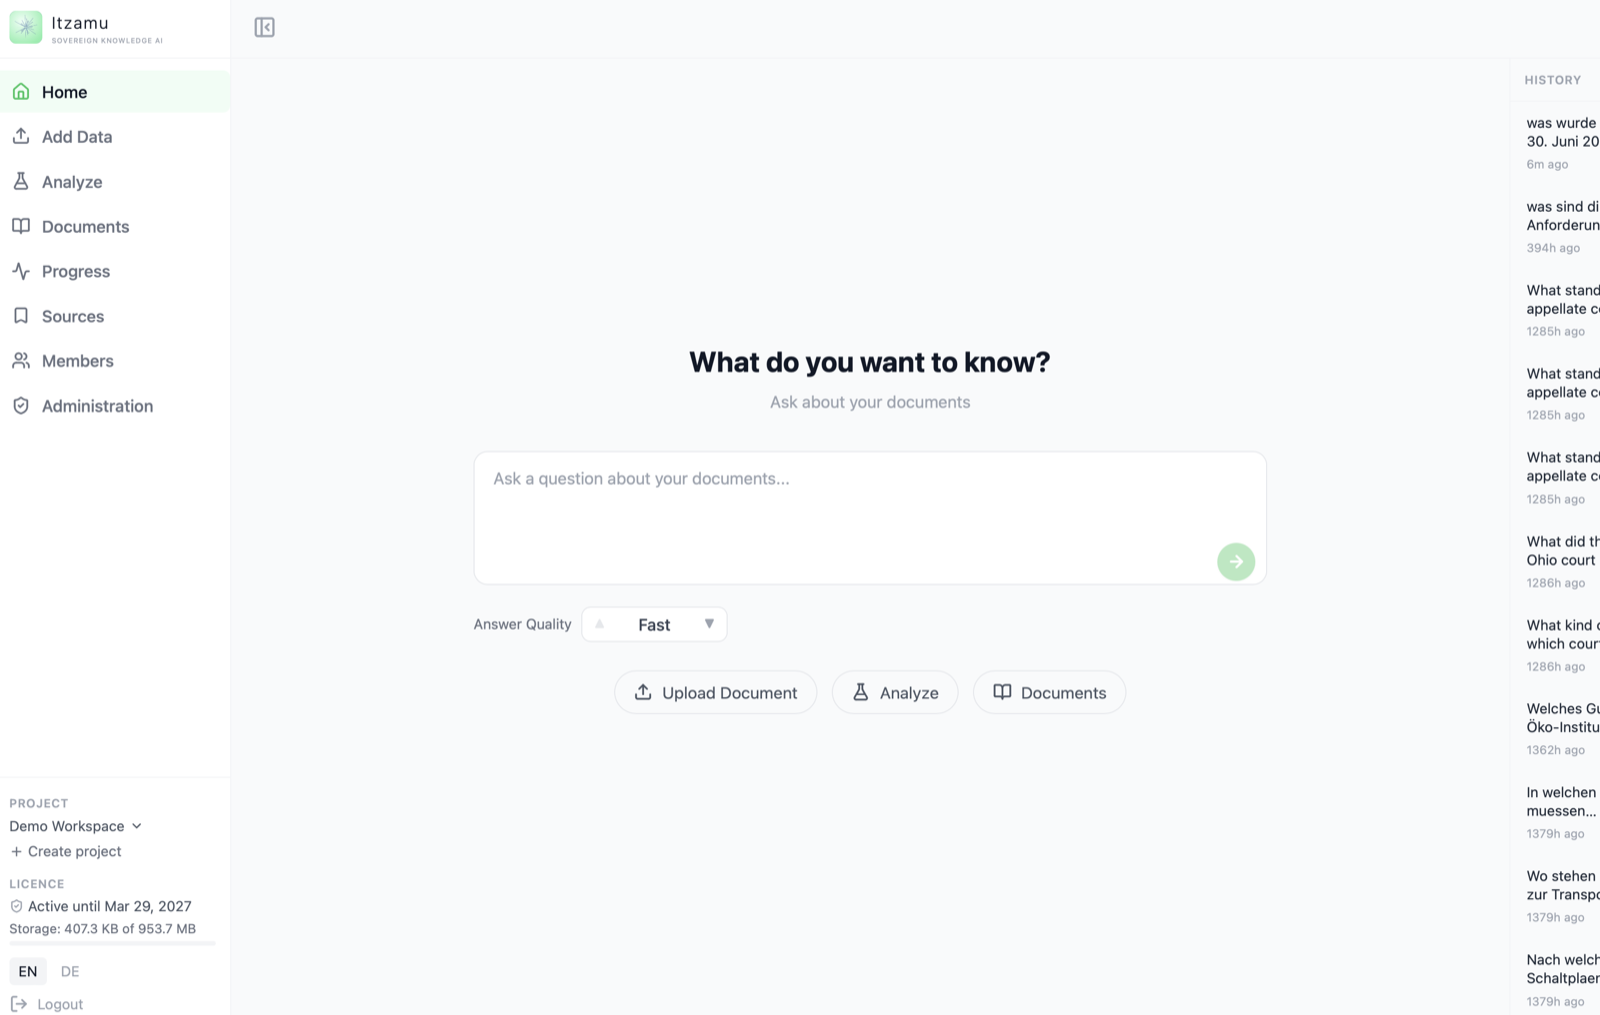The height and width of the screenshot is (1015, 1600).
Task: Collapse the sidebar with the panel icon
Action: pyautogui.click(x=264, y=27)
